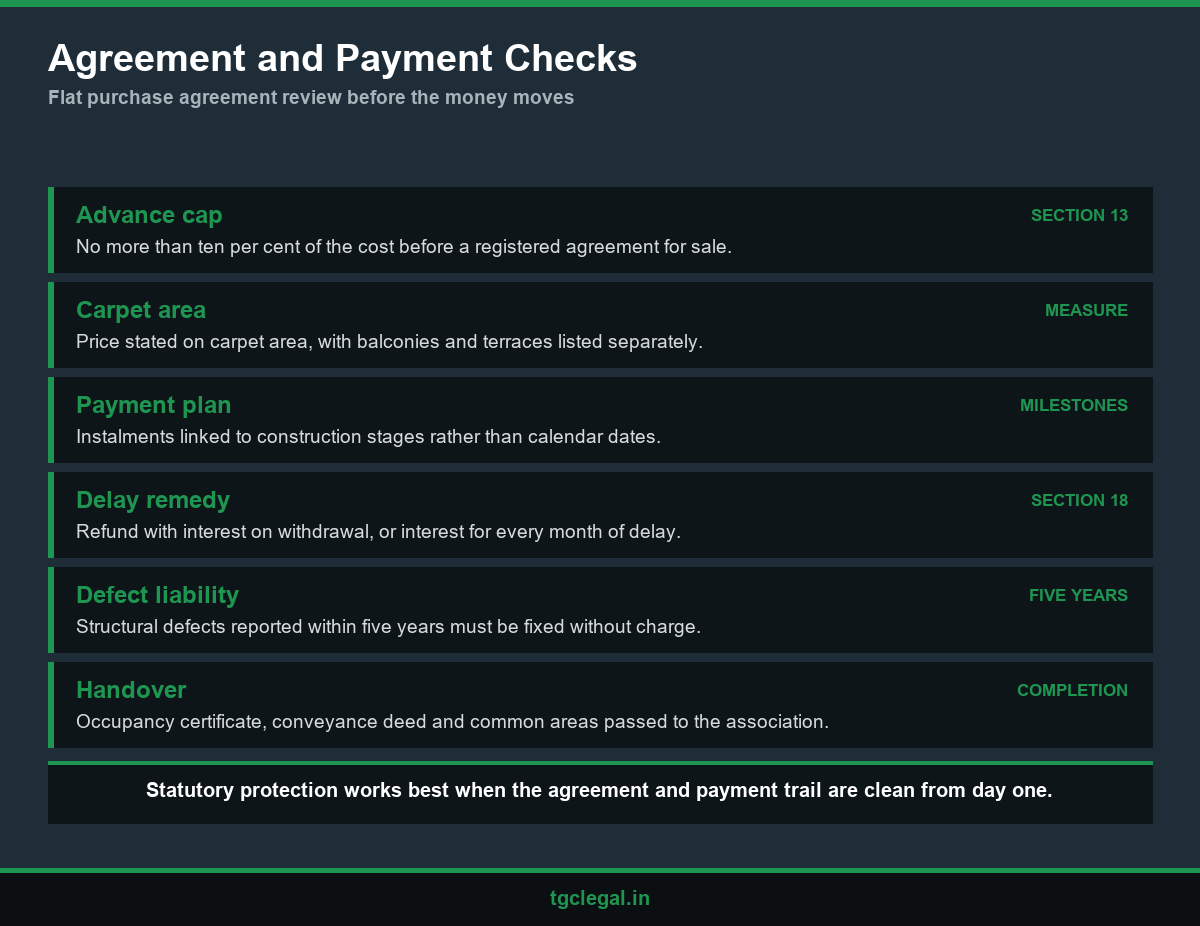Click the 'FIVE YEARS' tag
Viewport: 1200px width, 926px height.
1078,595
